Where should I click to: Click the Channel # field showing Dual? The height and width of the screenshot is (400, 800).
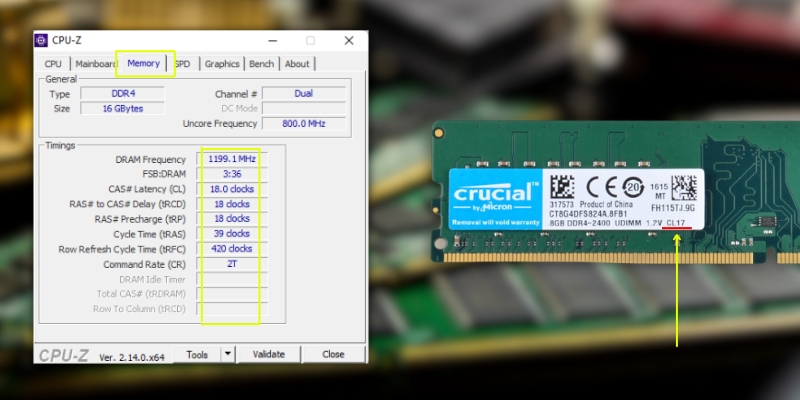click(304, 94)
